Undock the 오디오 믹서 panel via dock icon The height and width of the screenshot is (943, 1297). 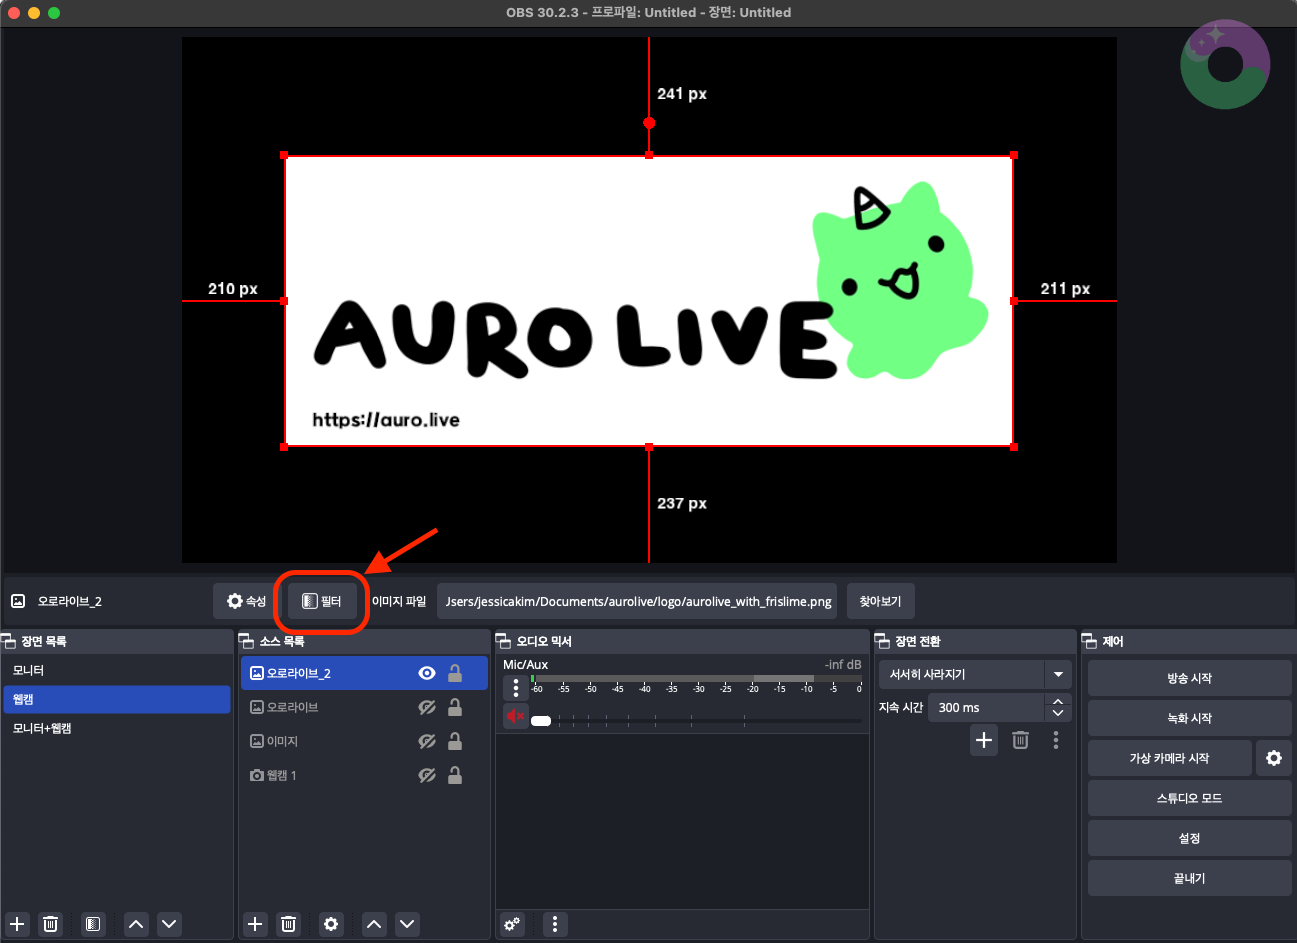pos(504,641)
